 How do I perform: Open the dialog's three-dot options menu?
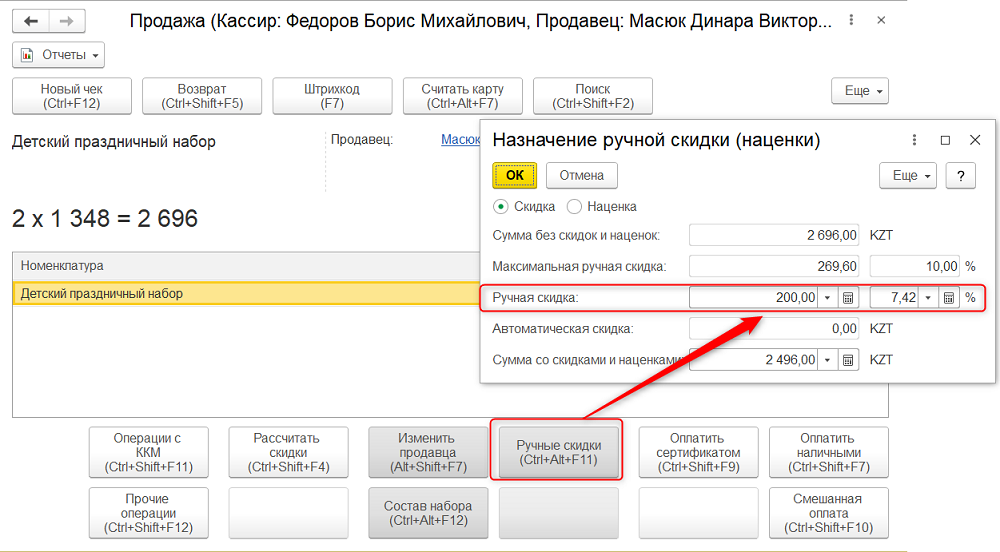pos(914,141)
